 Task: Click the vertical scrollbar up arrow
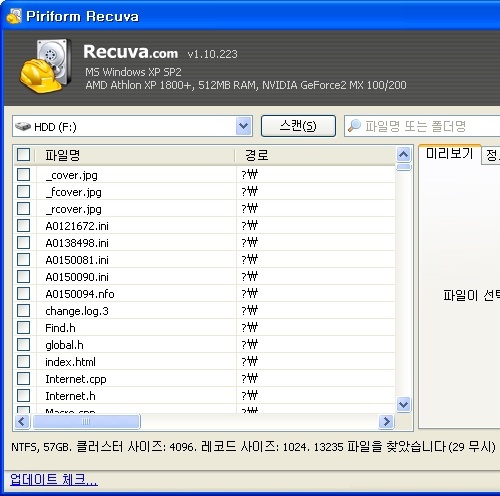tap(403, 154)
